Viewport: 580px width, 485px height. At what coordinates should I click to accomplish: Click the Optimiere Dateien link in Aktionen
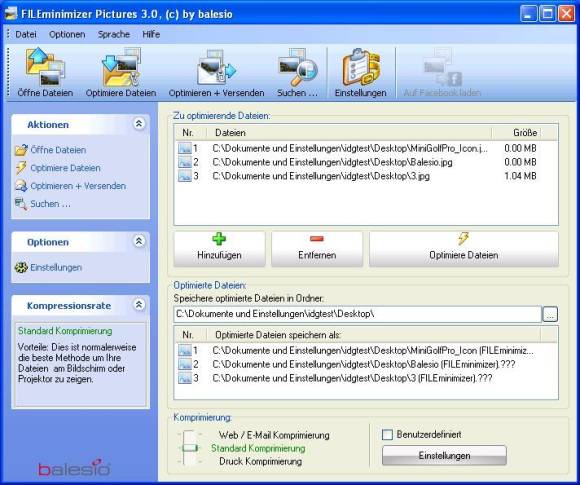(x=65, y=168)
